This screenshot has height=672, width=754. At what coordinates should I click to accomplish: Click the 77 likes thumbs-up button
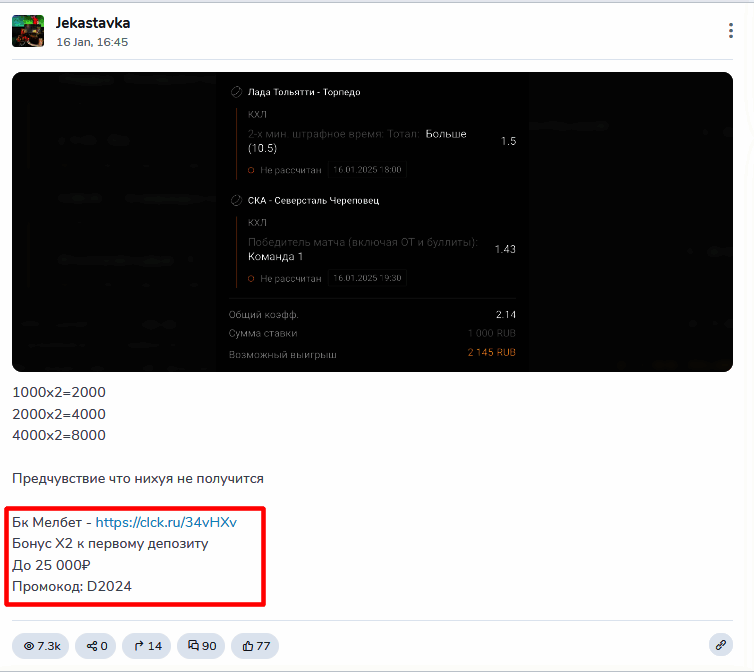tap(255, 646)
